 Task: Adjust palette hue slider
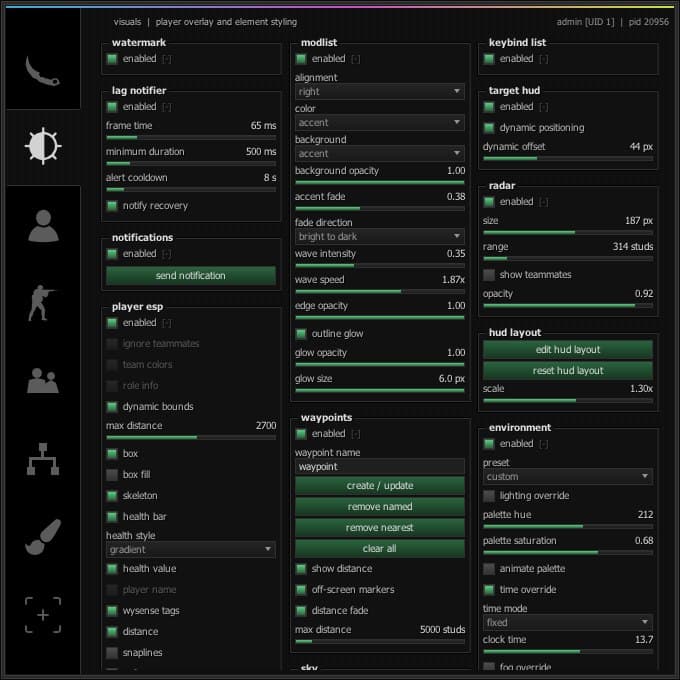coord(568,526)
